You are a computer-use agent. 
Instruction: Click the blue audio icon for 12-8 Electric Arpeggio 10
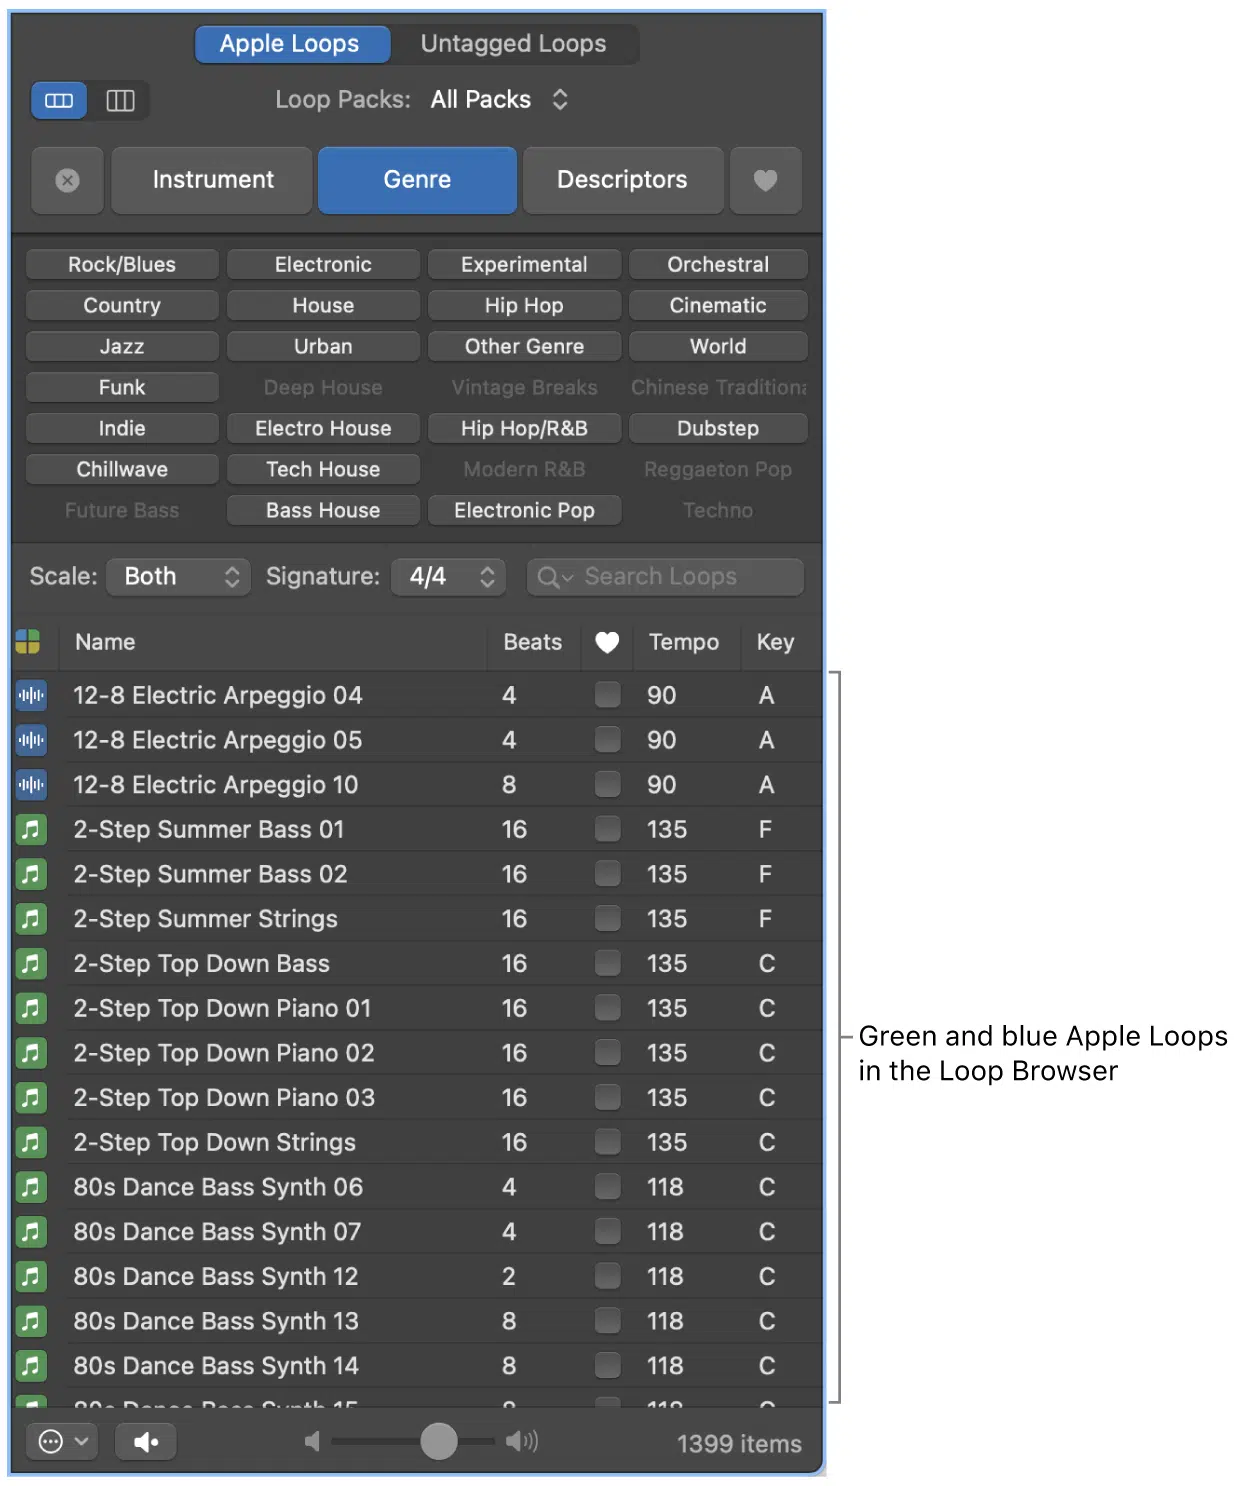tap(31, 785)
